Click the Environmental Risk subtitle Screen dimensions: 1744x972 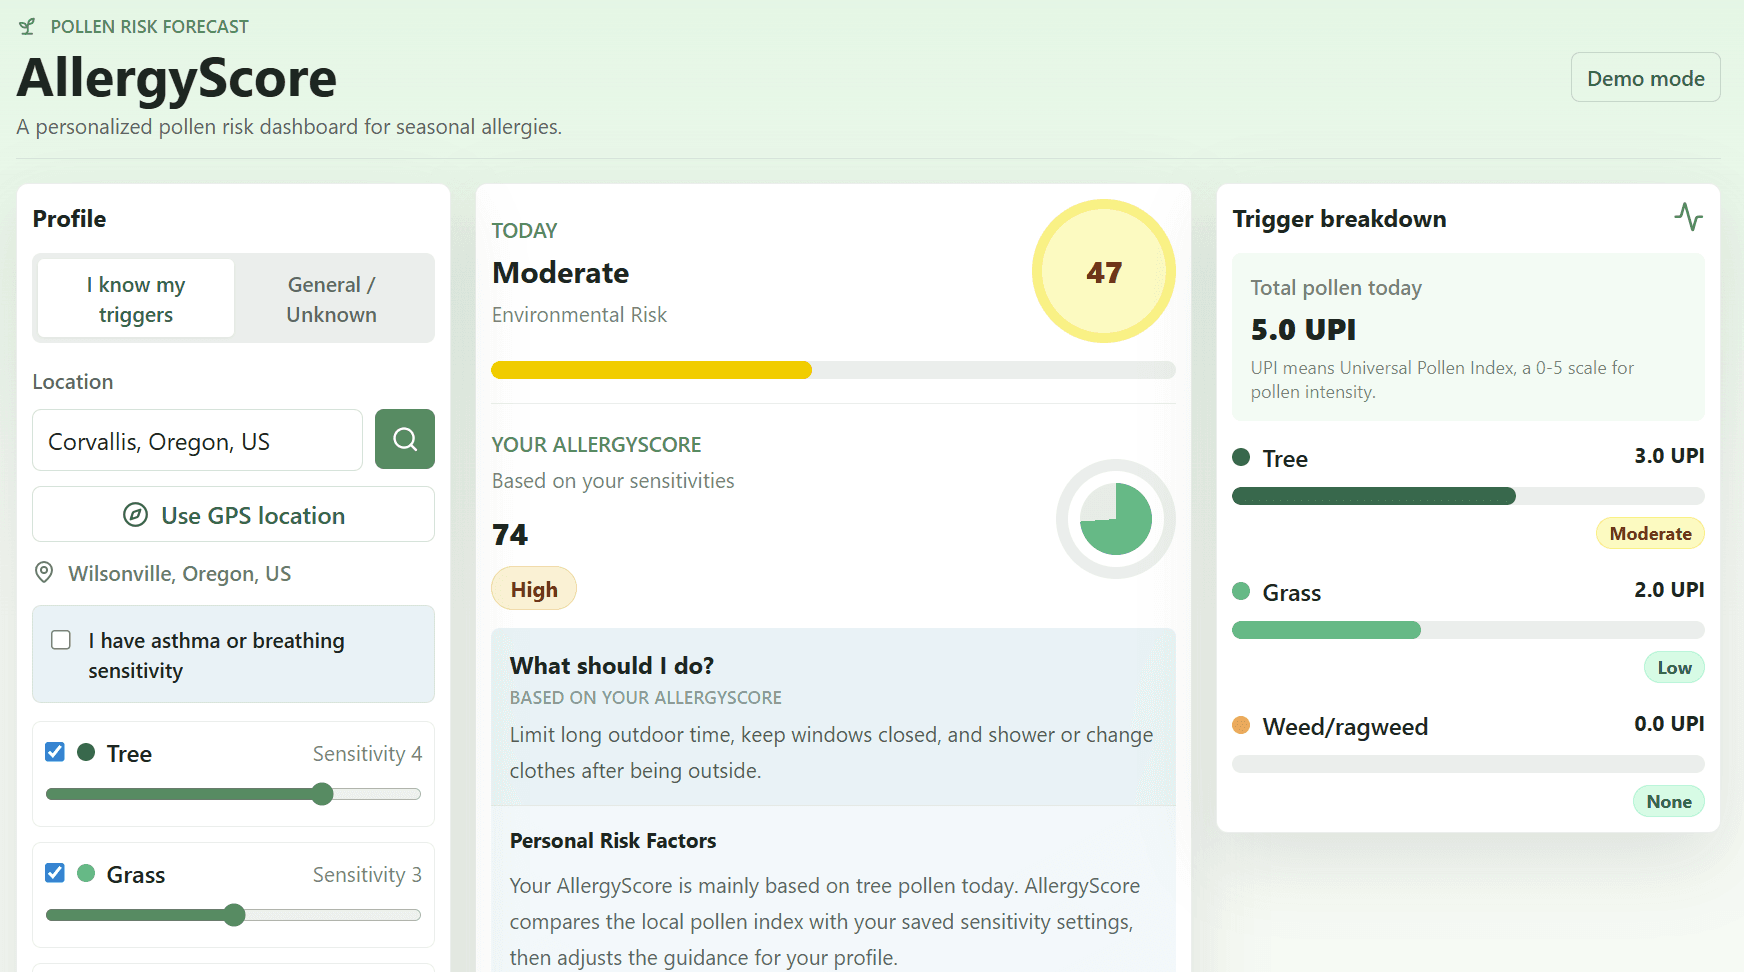(579, 315)
